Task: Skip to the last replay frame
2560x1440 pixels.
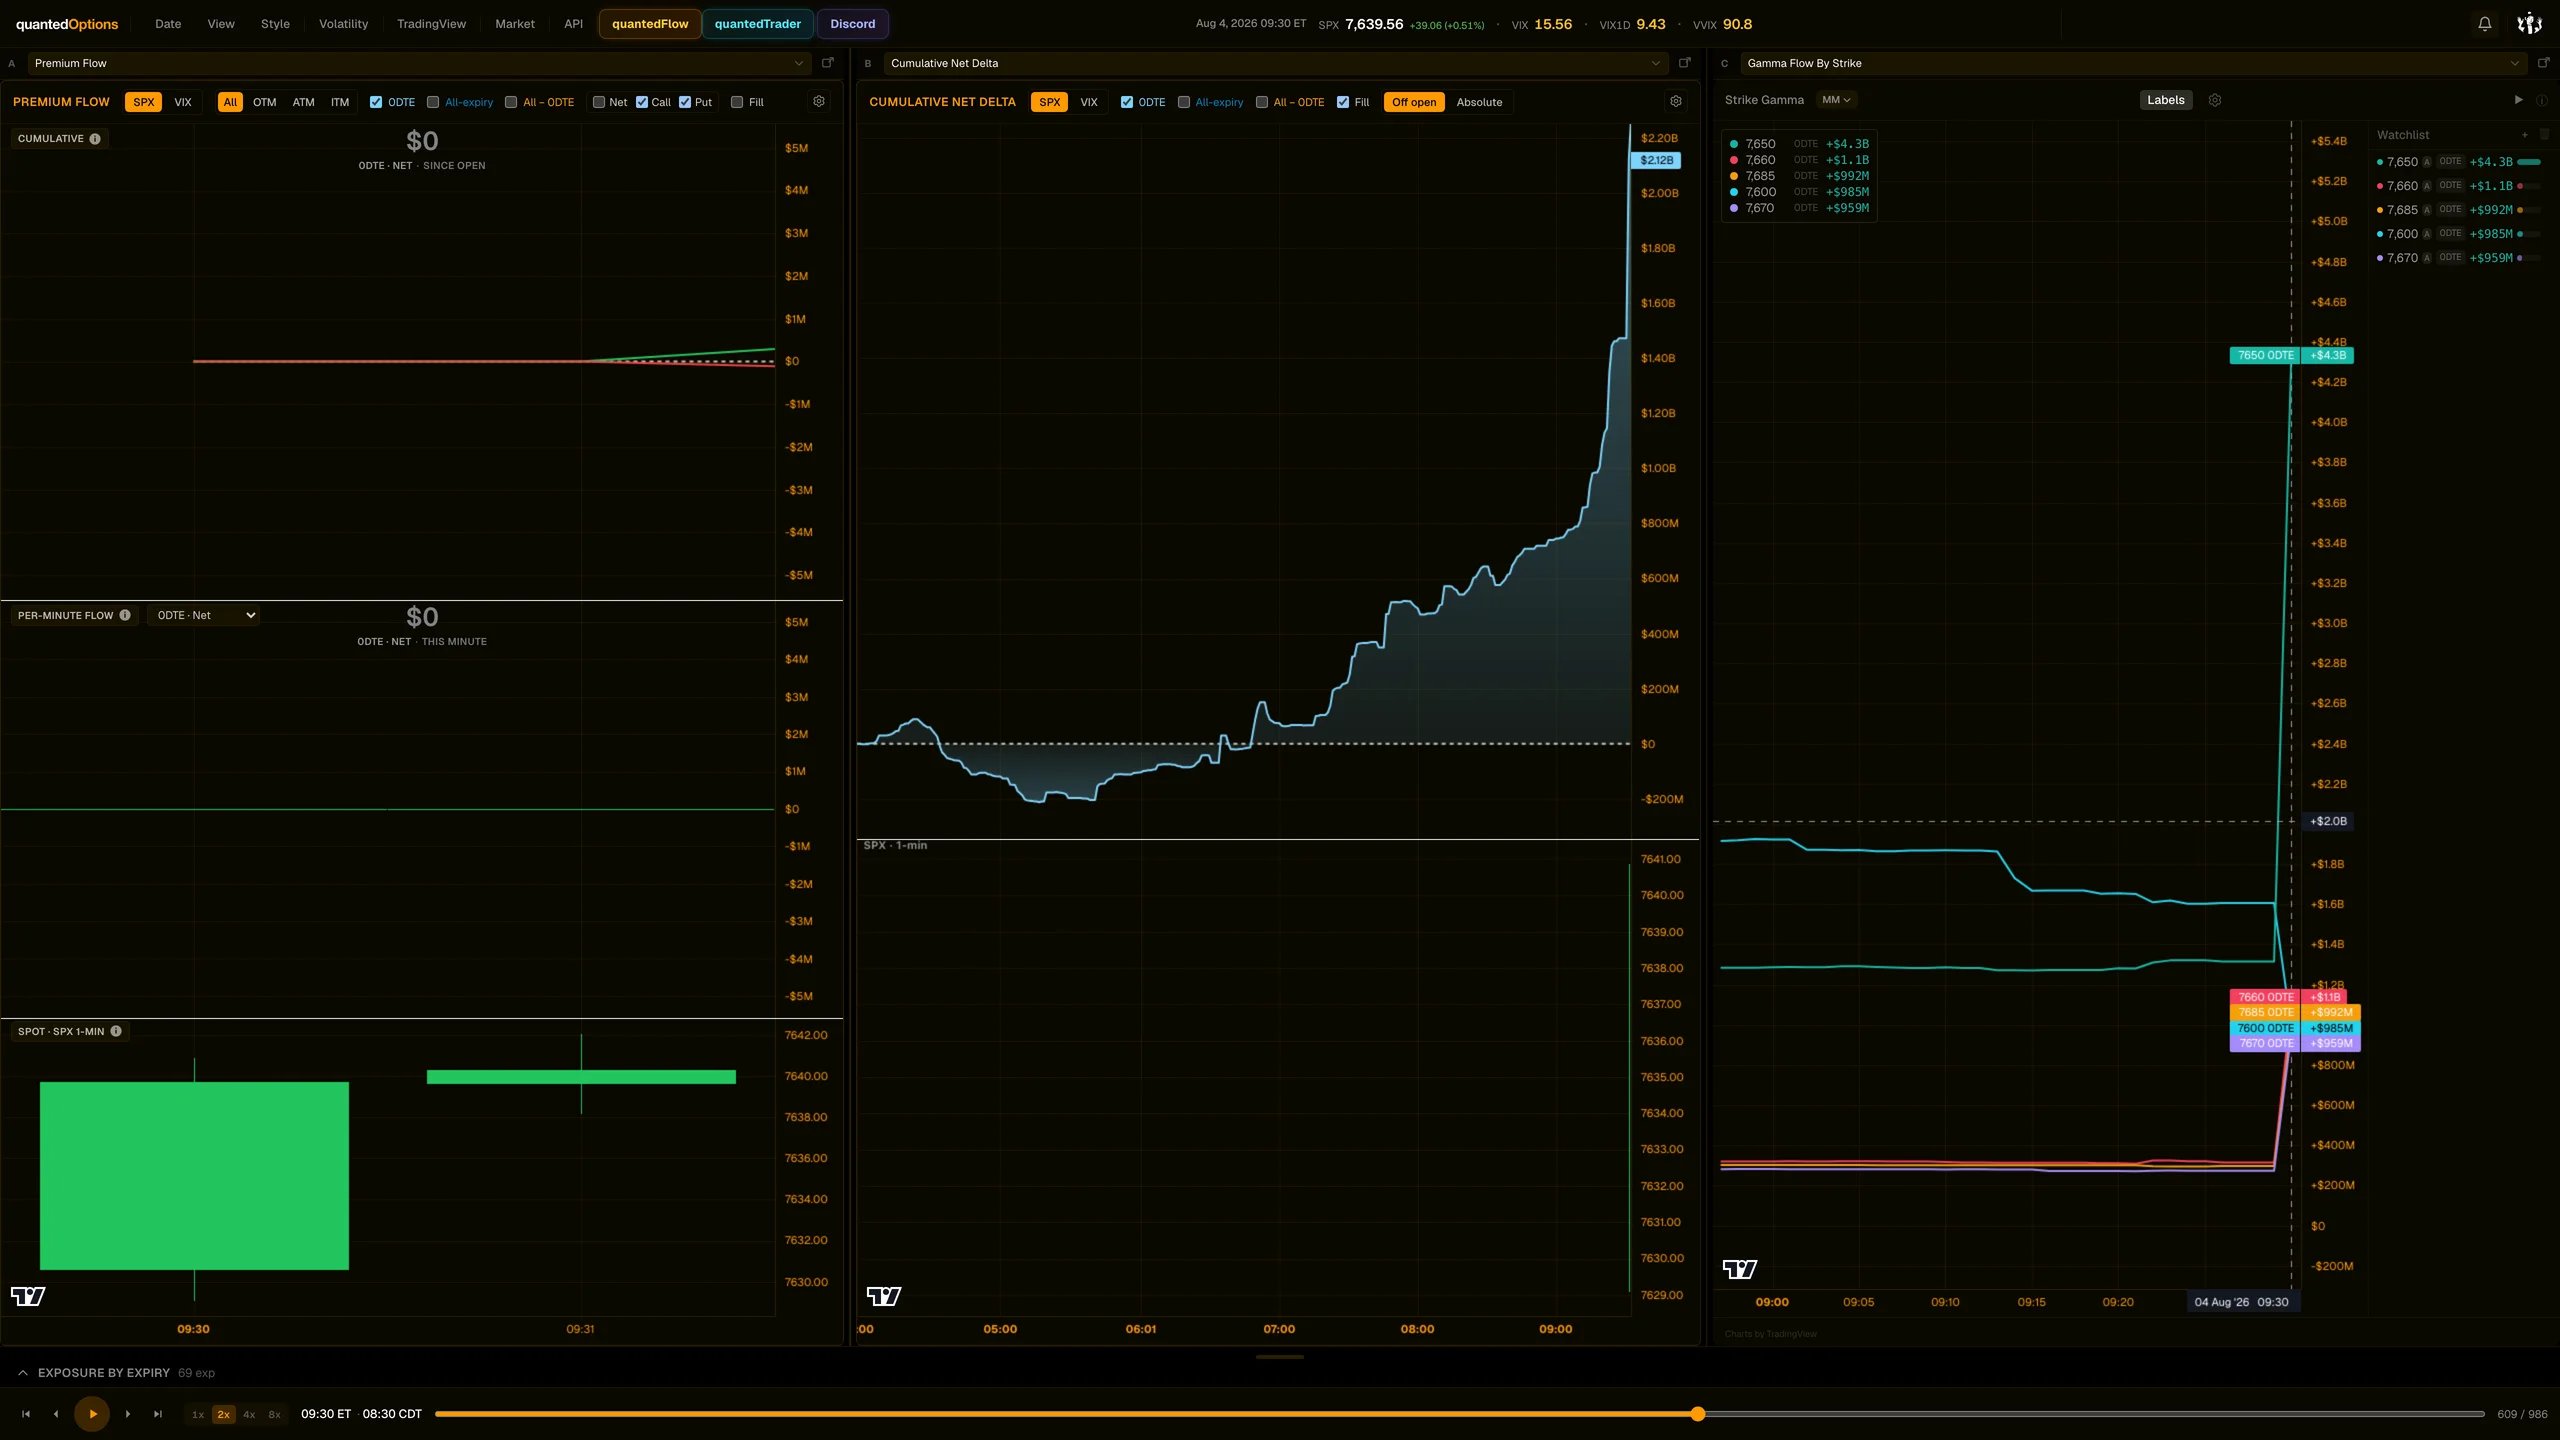Action: [158, 1414]
